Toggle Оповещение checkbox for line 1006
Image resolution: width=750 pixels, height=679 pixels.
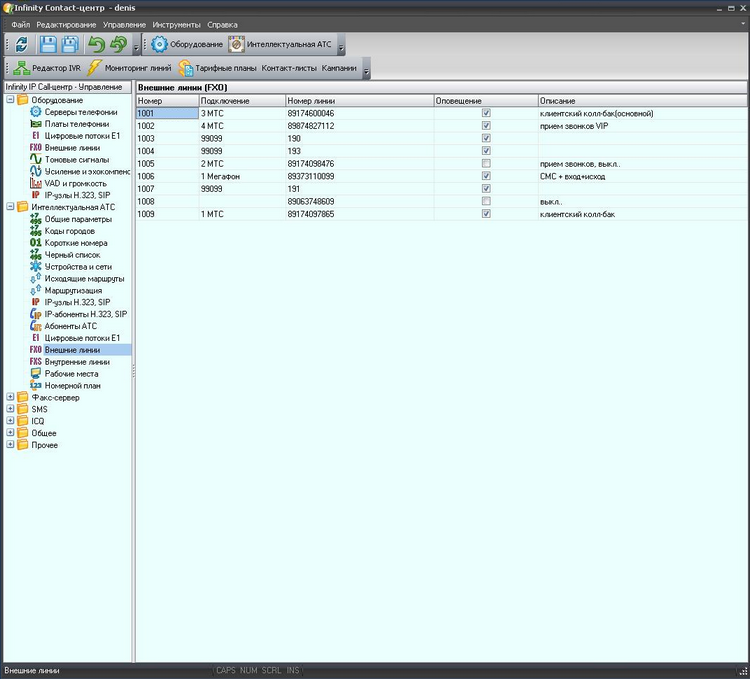coord(486,176)
